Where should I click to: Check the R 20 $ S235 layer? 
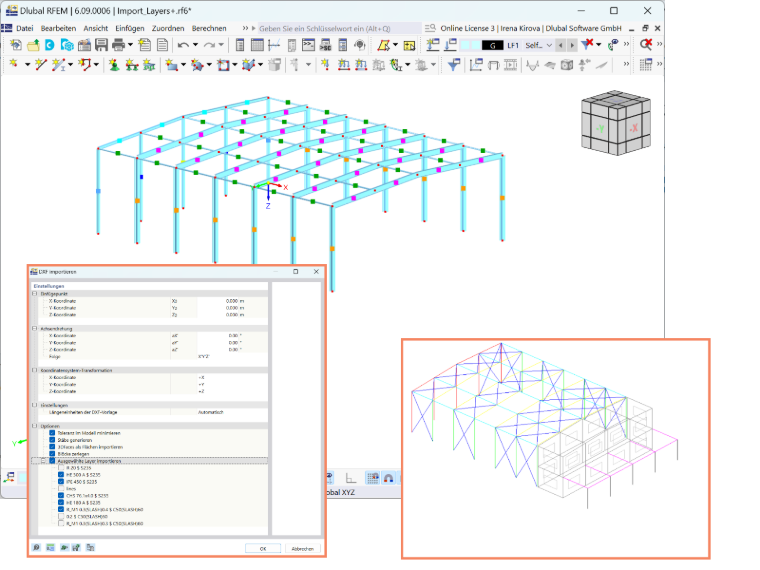[x=61, y=468]
